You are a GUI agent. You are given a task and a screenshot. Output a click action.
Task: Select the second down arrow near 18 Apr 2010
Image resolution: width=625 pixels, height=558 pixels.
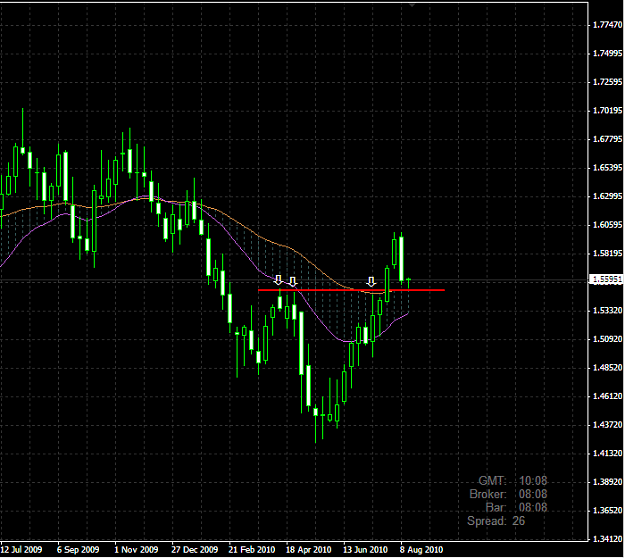[293, 282]
